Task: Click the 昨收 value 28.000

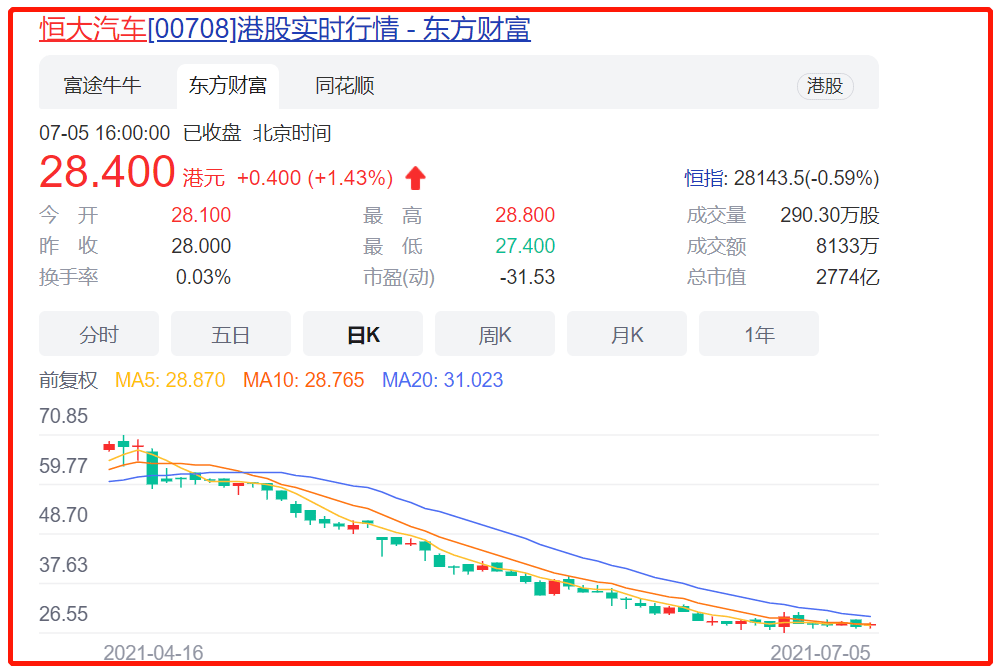Action: [201, 246]
